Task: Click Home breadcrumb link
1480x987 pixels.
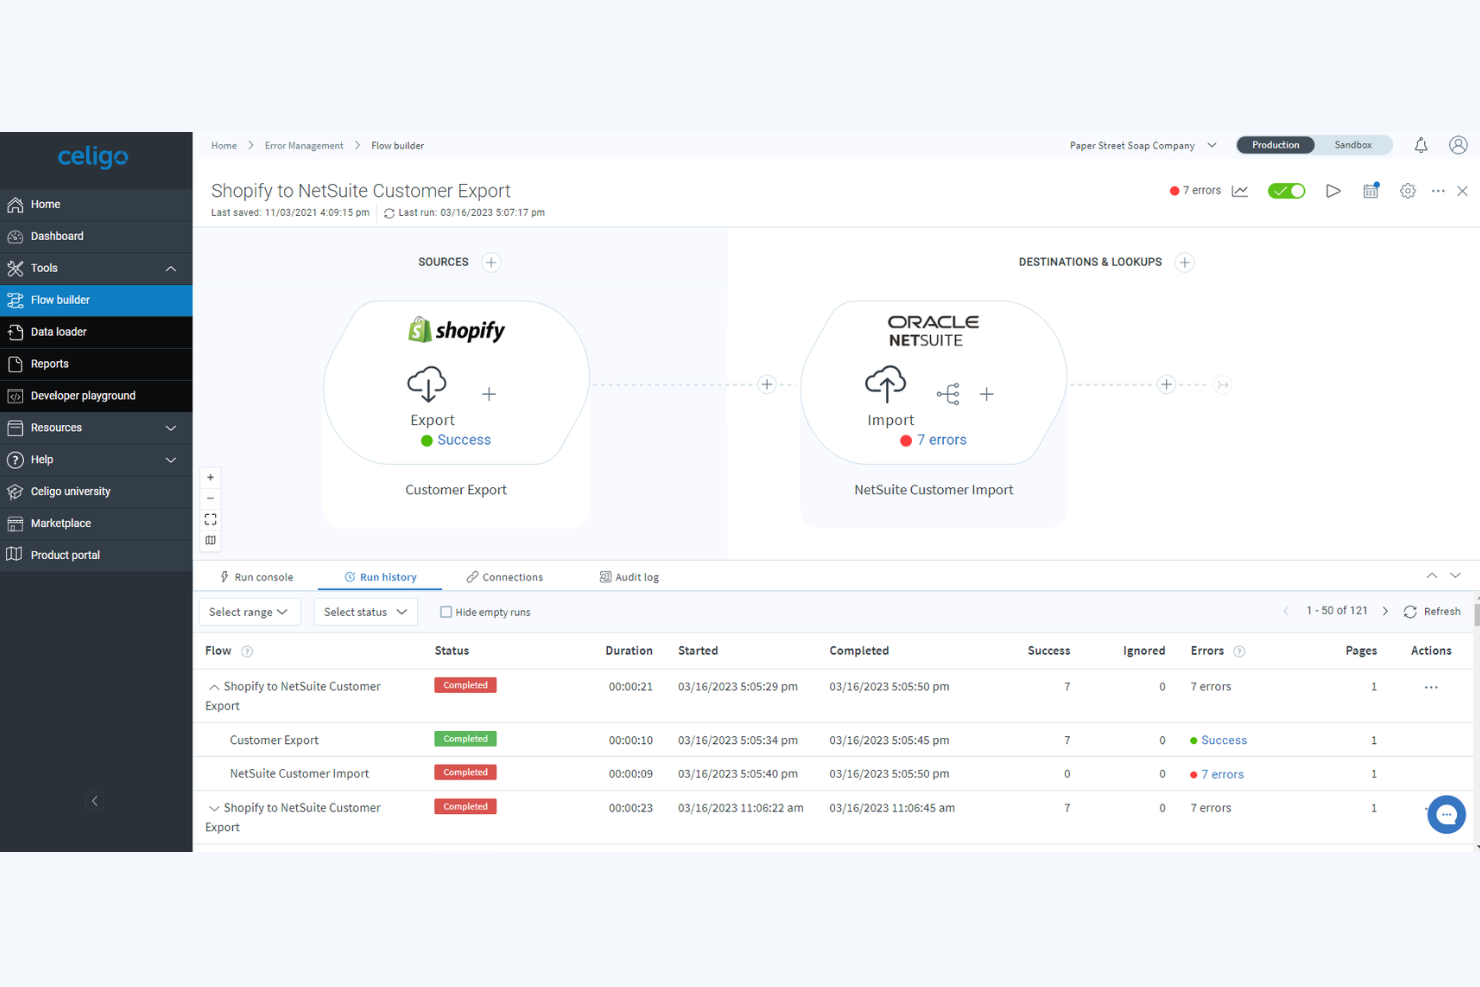Action: 224,146
